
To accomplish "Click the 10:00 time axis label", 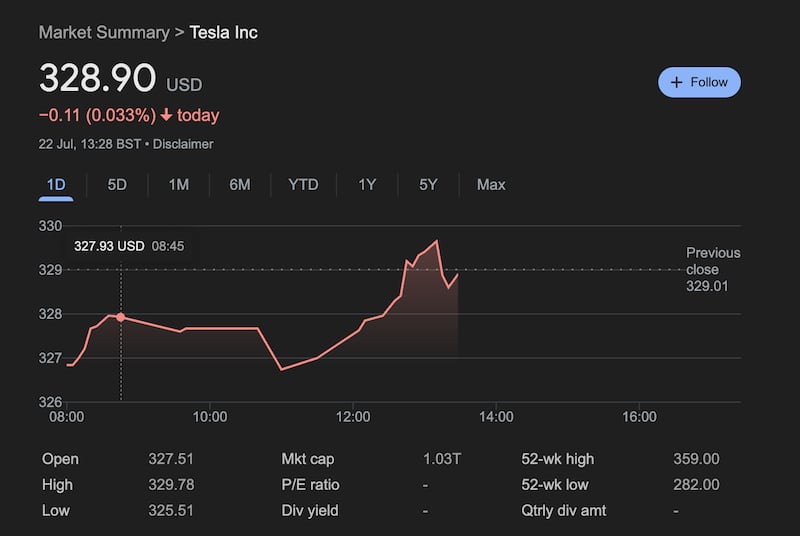I will (x=210, y=417).
